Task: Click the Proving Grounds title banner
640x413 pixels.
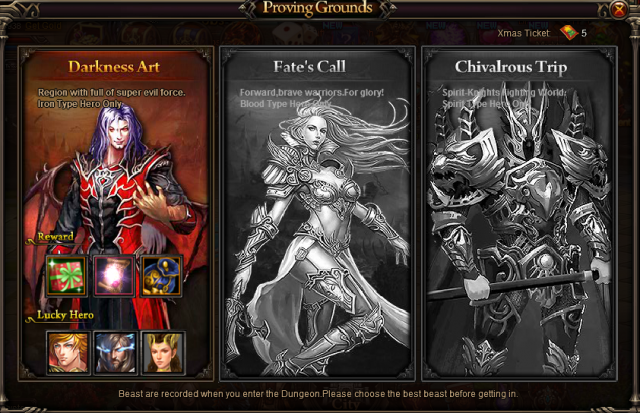Action: [318, 8]
